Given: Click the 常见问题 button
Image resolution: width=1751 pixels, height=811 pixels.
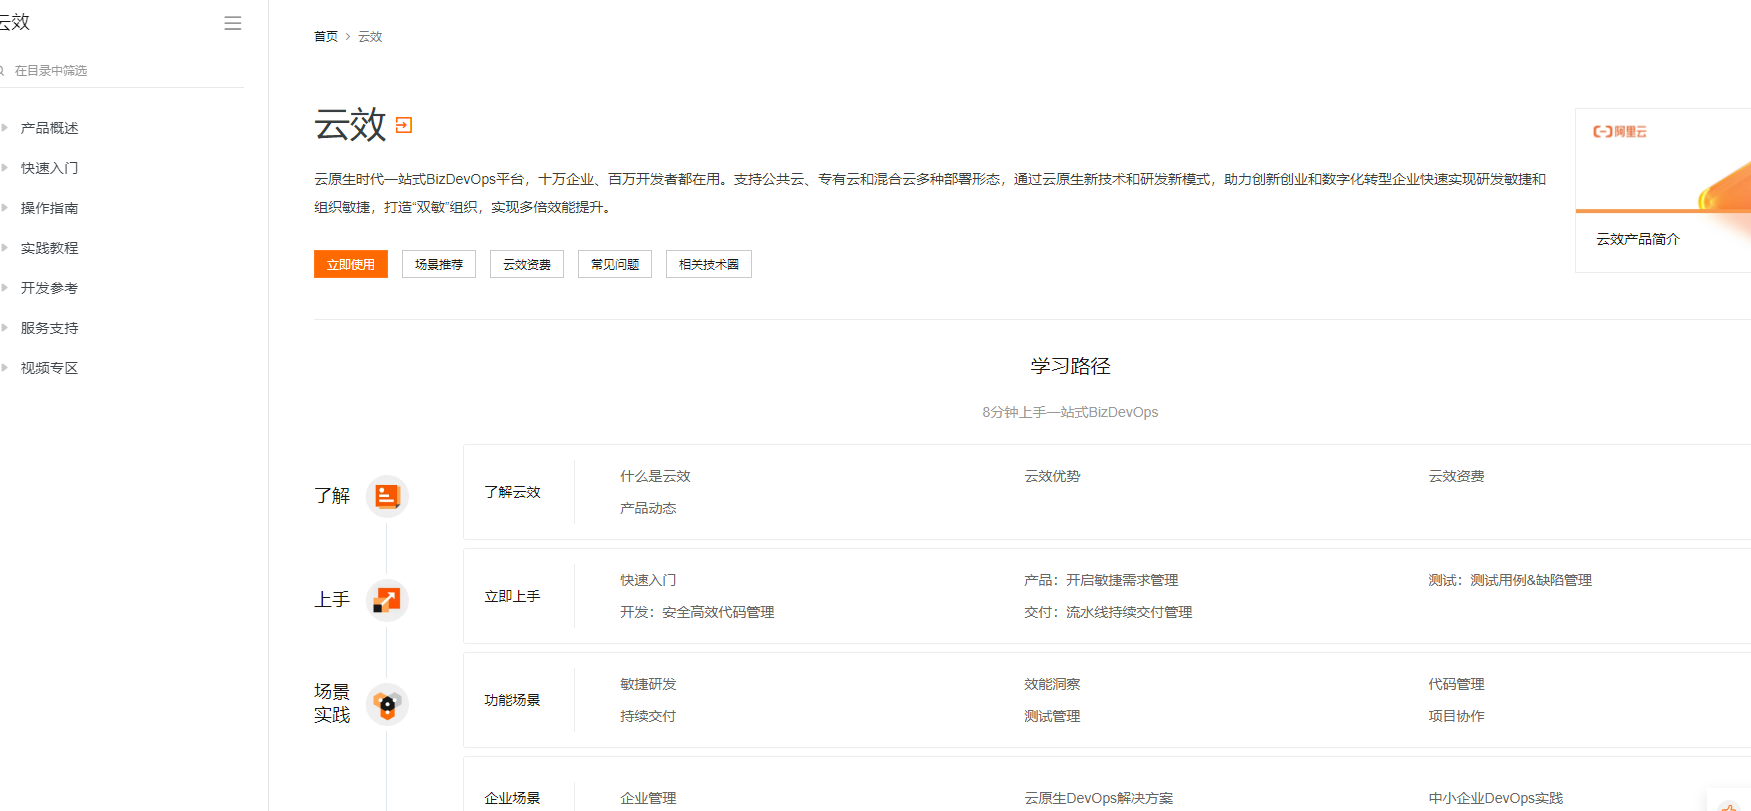Looking at the screenshot, I should click(x=615, y=264).
